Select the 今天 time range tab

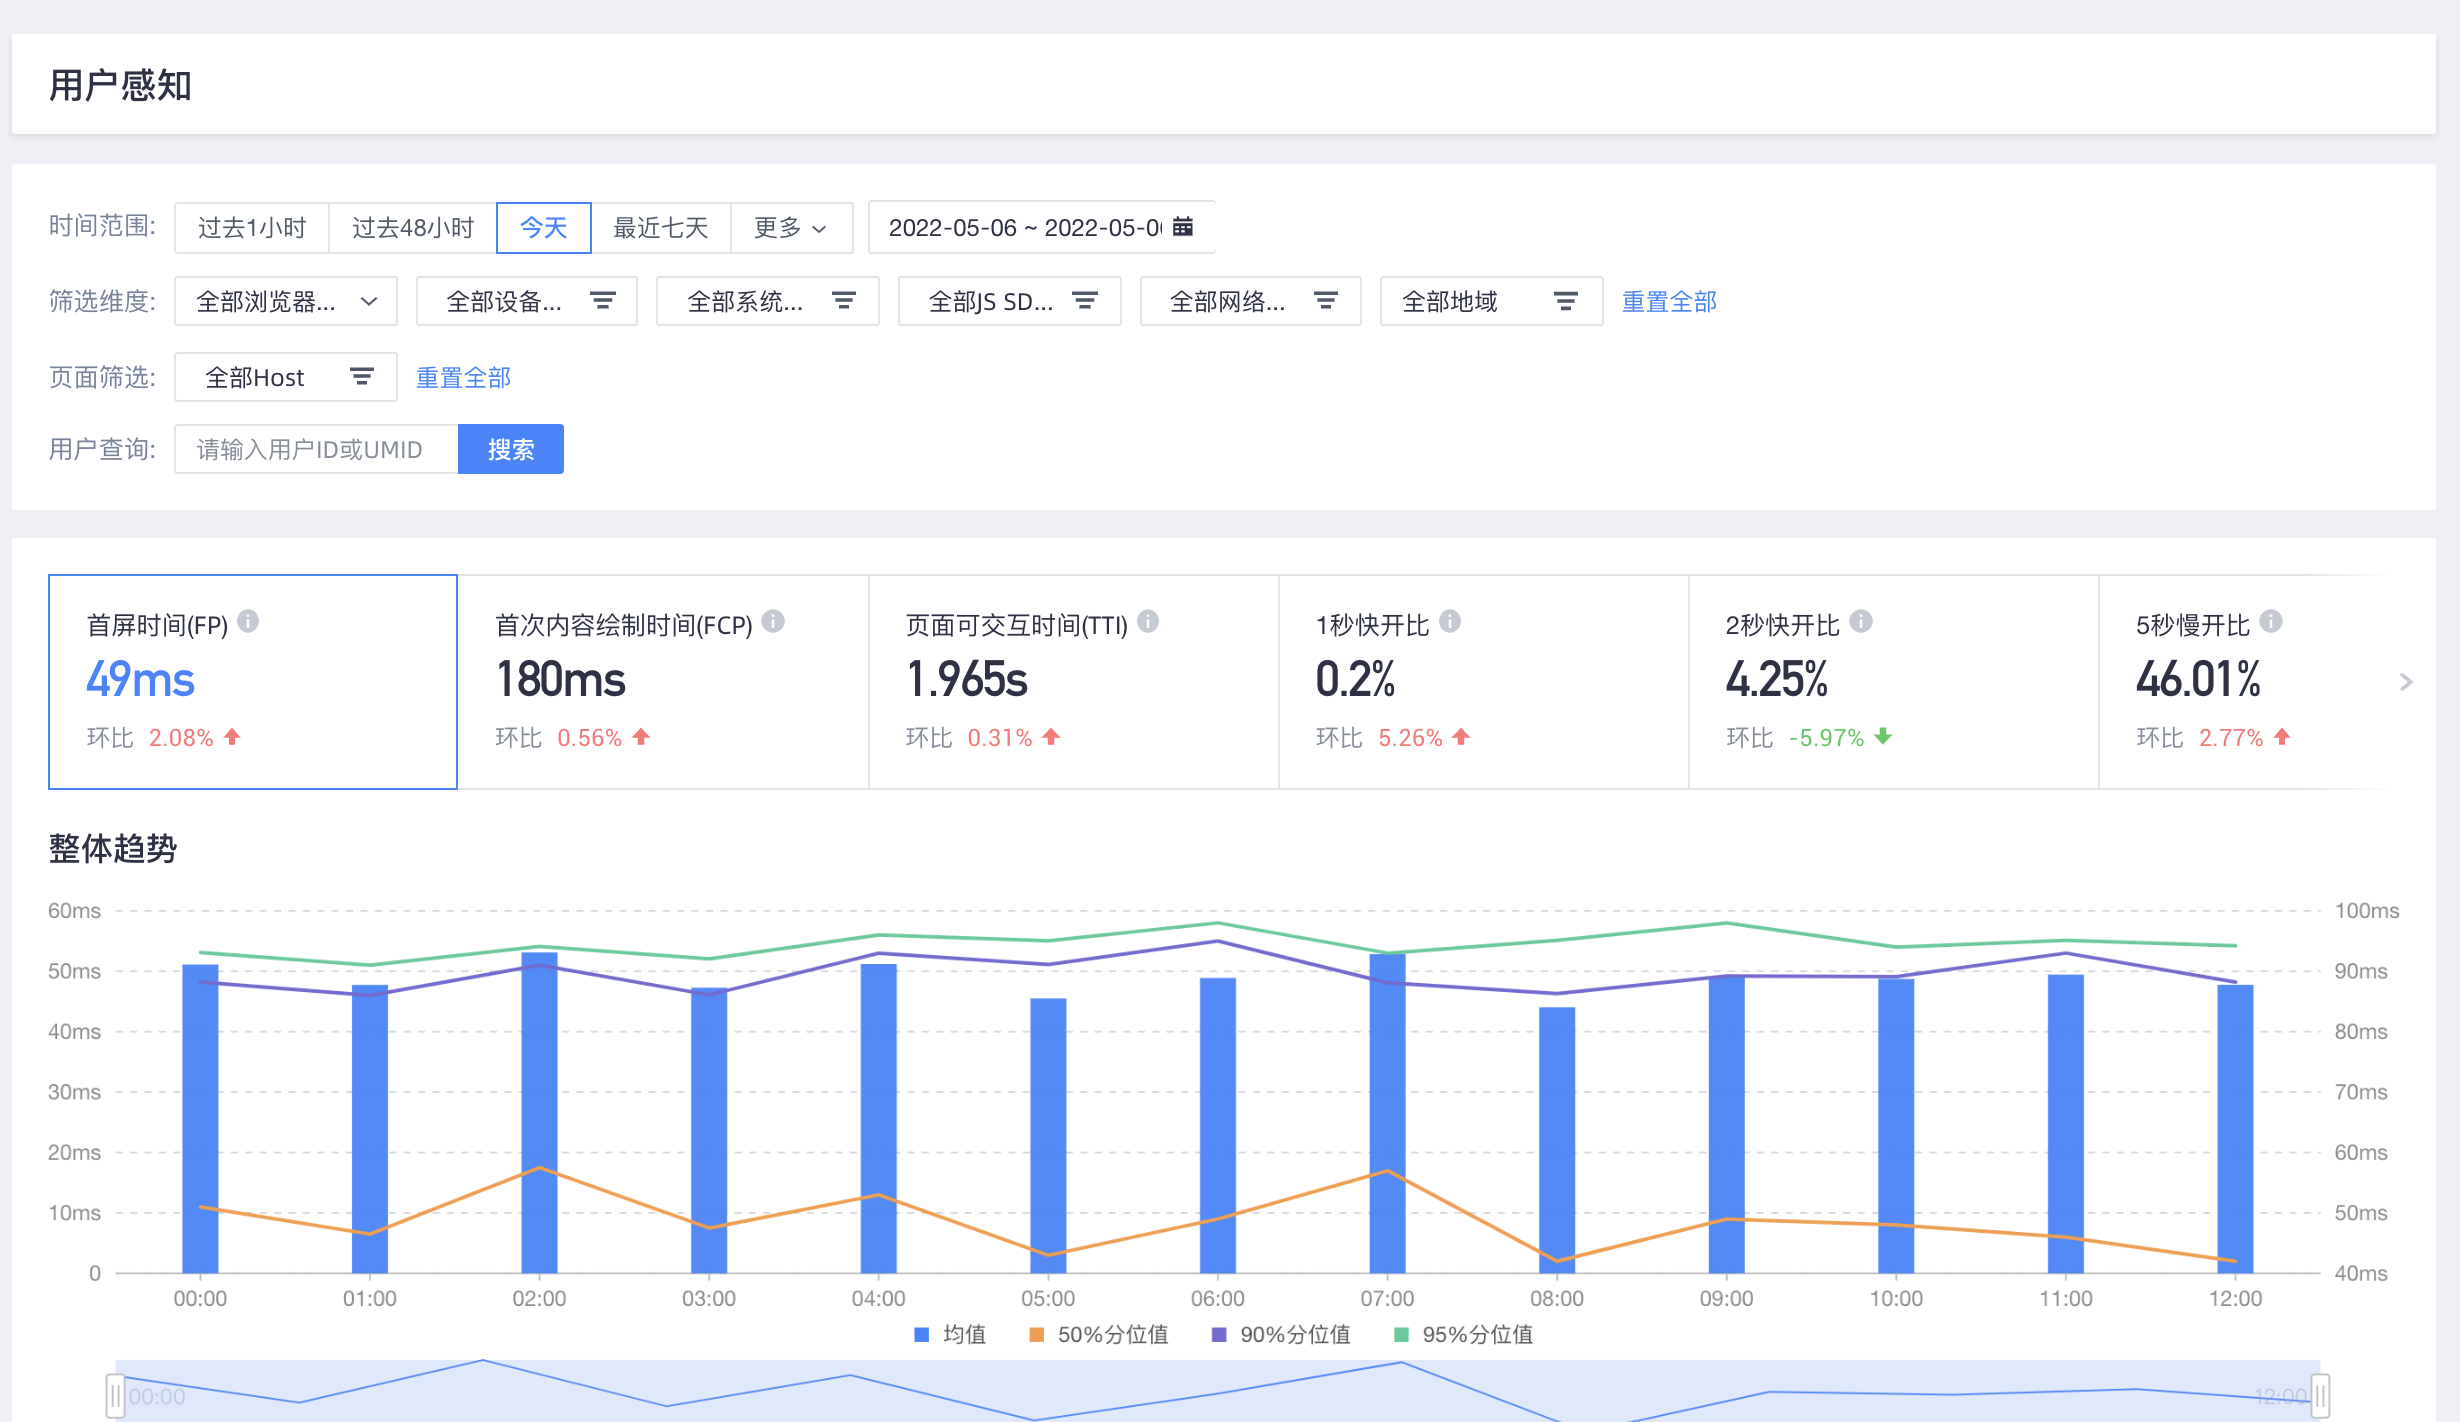click(544, 227)
